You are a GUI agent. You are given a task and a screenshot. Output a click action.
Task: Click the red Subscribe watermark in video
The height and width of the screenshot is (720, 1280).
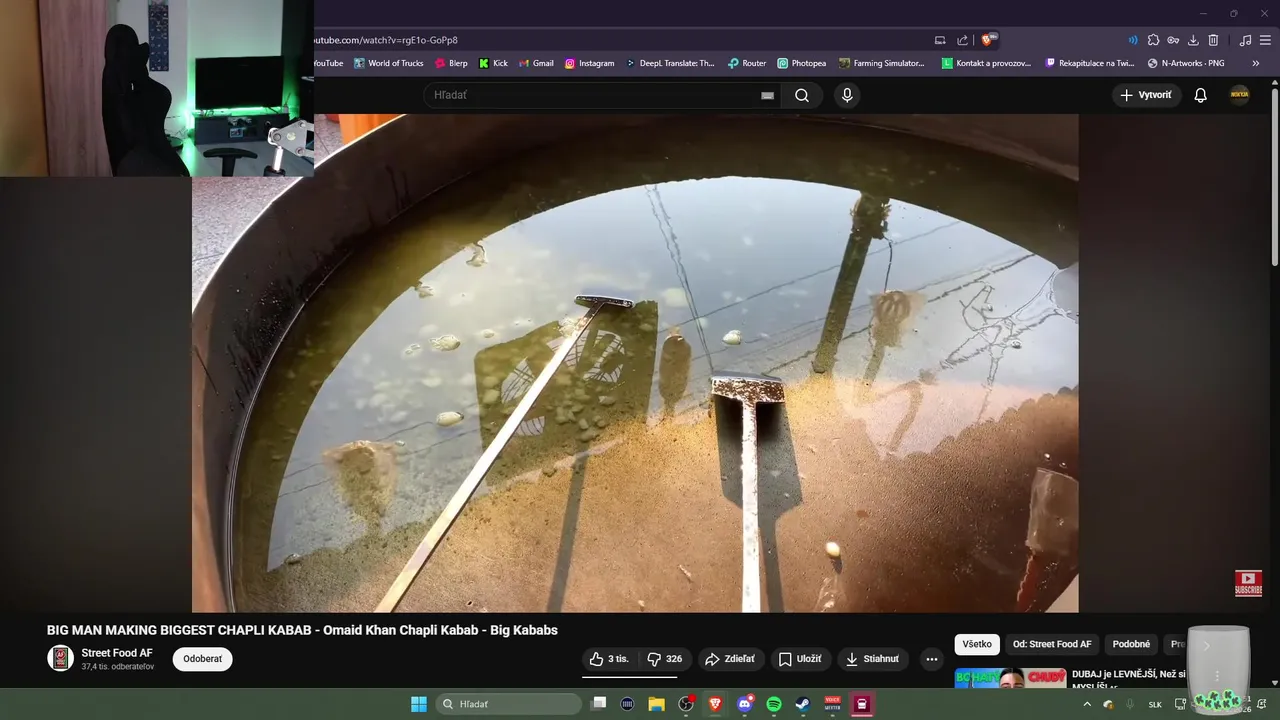[1248, 583]
